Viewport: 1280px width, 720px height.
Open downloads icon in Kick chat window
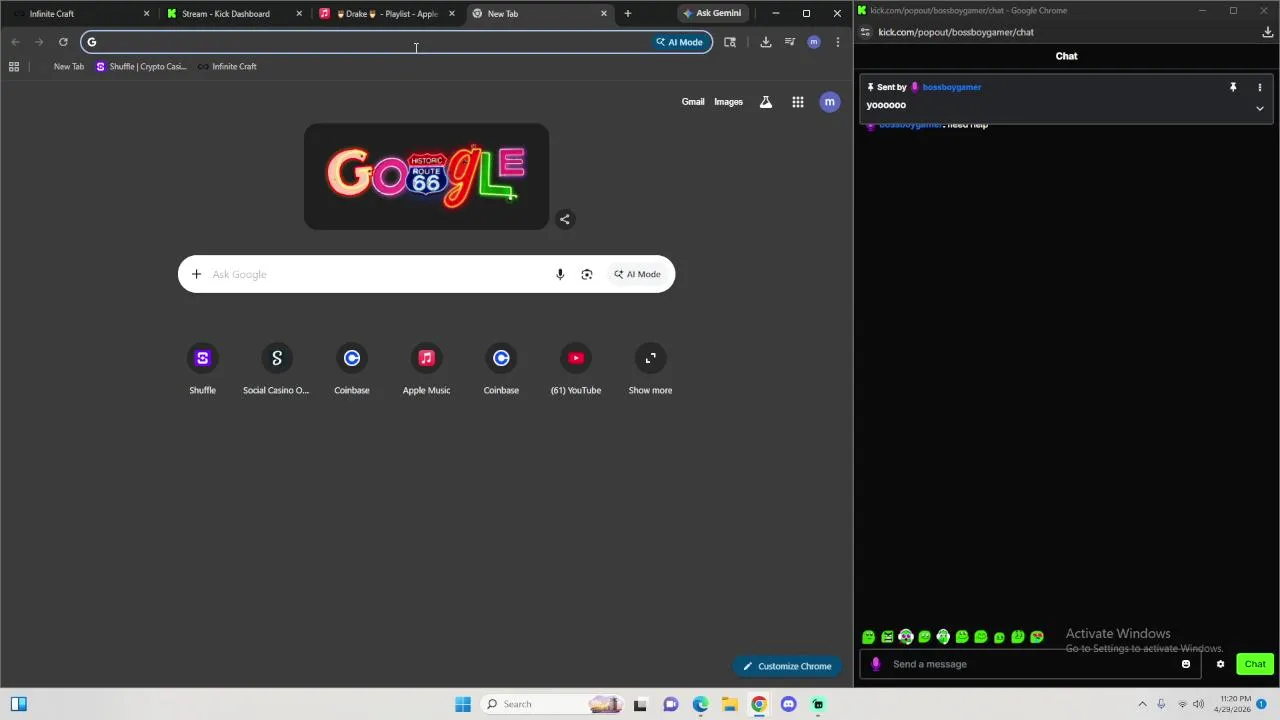coord(1268,32)
